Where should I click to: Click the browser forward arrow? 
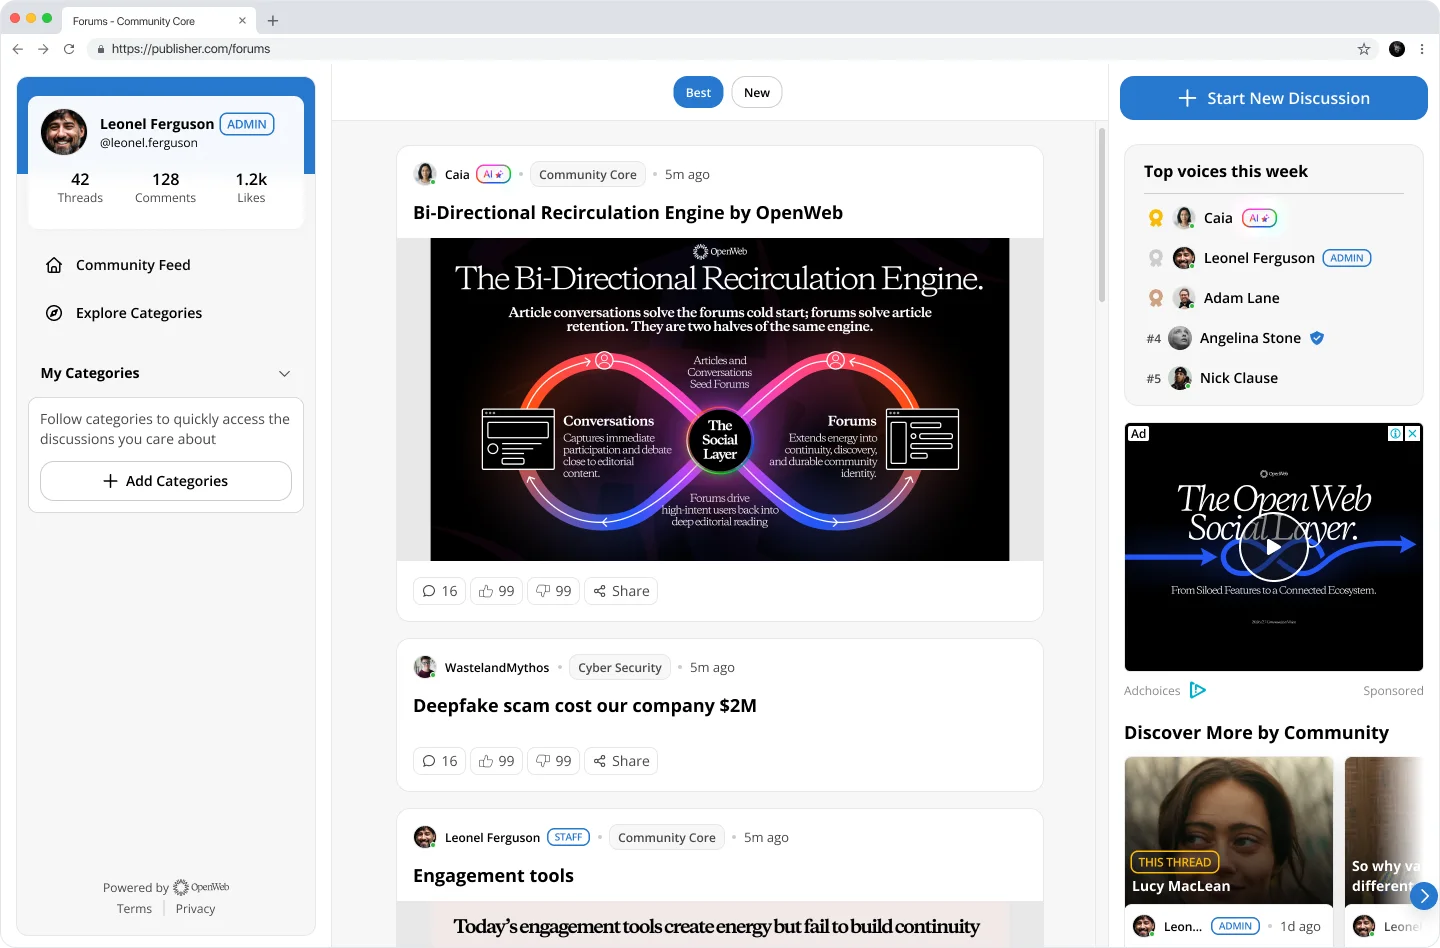[x=43, y=49]
